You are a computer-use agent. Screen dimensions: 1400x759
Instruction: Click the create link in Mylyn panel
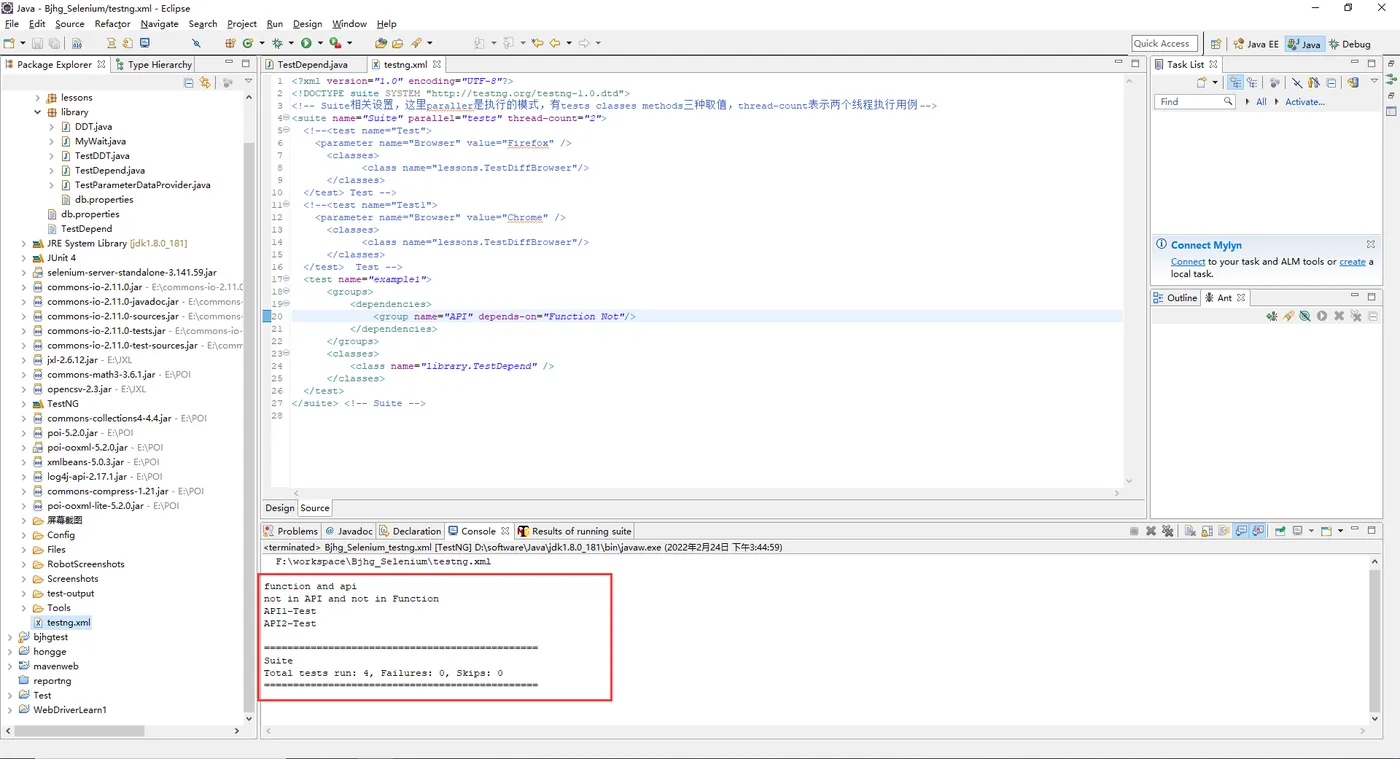[1352, 262]
